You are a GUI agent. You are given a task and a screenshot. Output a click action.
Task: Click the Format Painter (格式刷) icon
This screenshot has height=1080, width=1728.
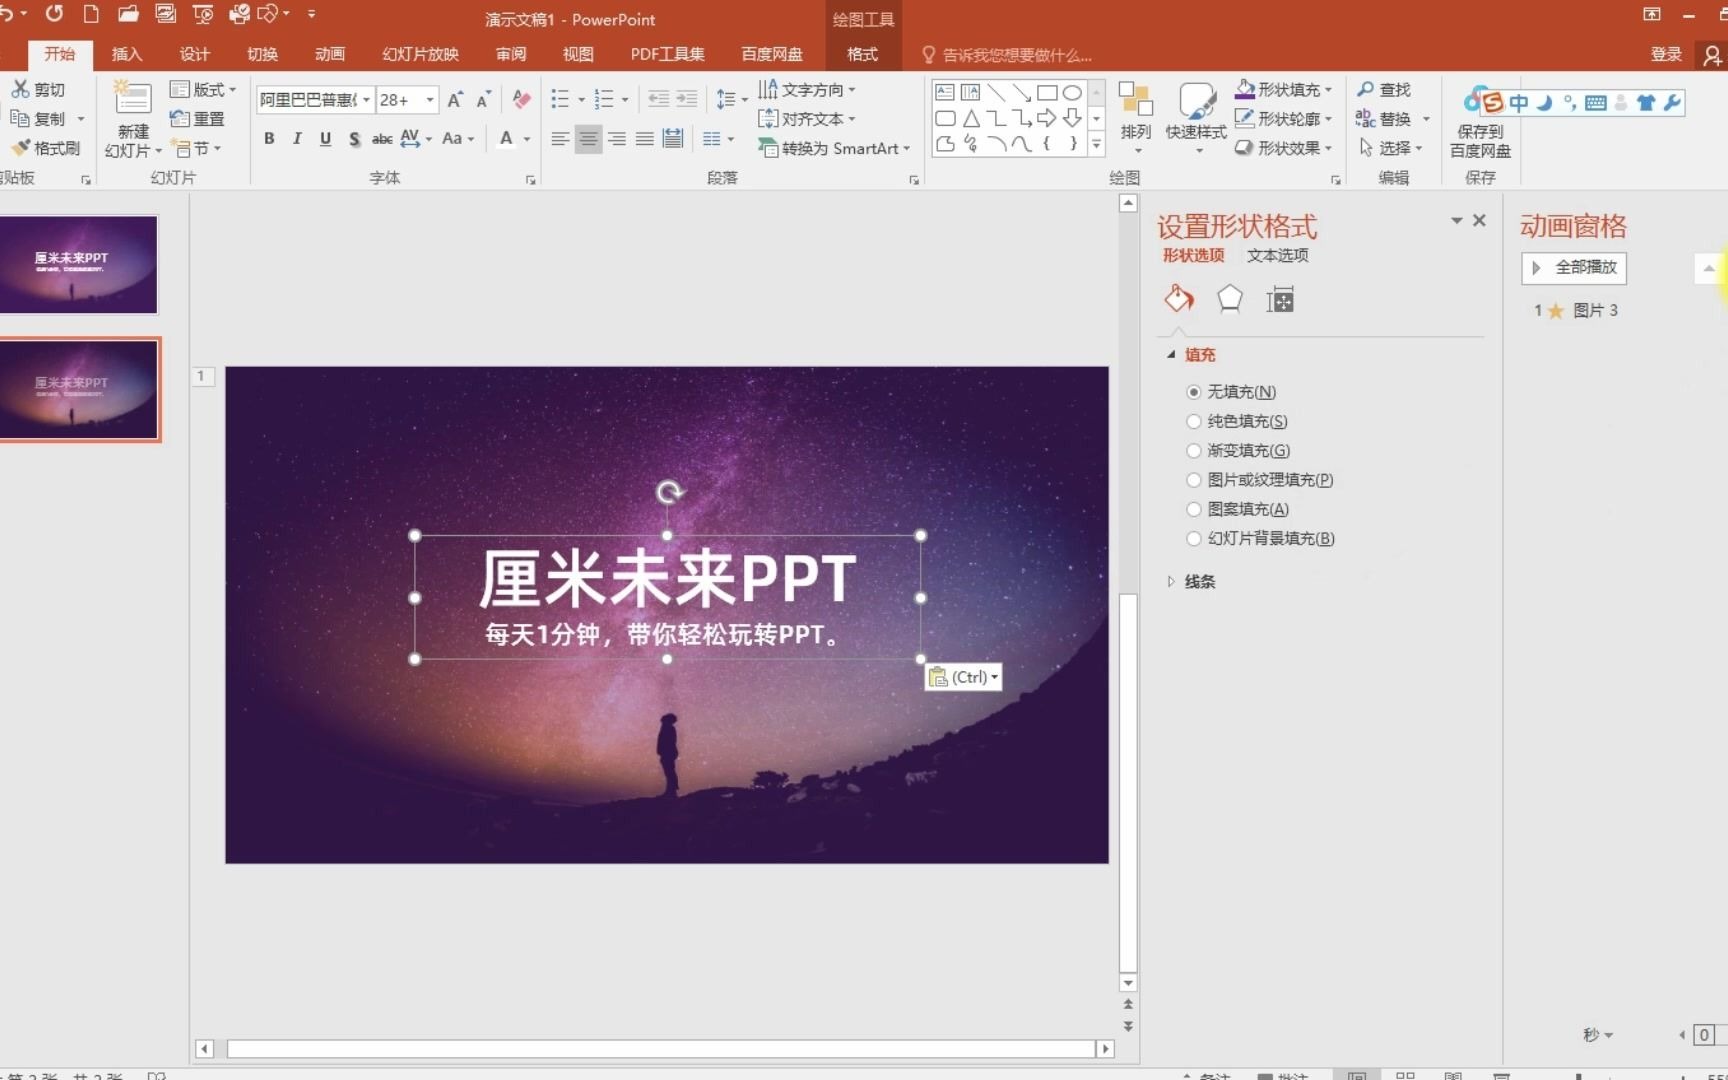coord(22,147)
